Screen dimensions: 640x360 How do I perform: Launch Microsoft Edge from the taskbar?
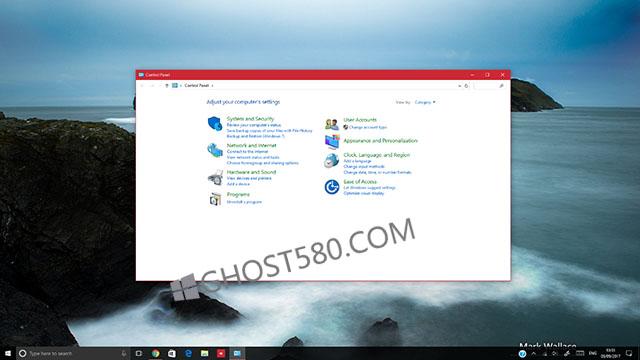[188, 353]
